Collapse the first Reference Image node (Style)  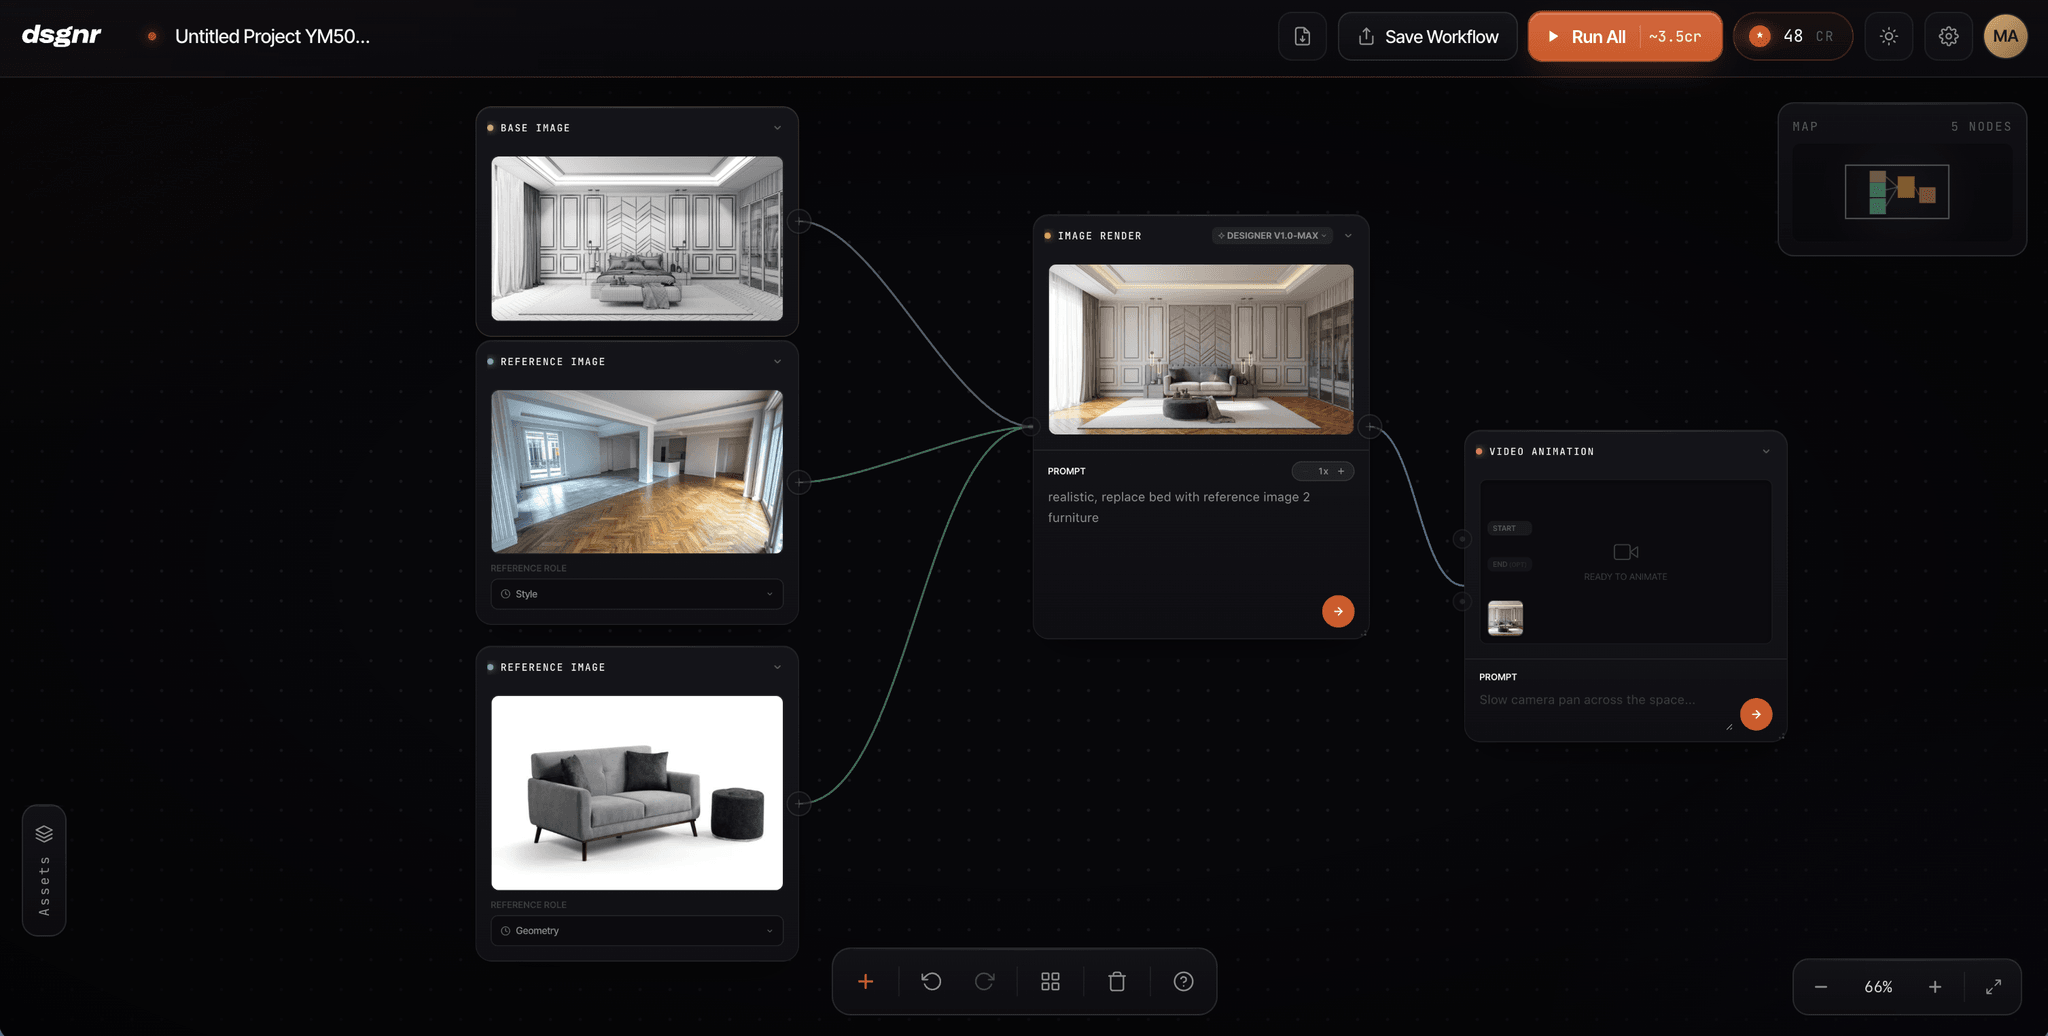[777, 362]
